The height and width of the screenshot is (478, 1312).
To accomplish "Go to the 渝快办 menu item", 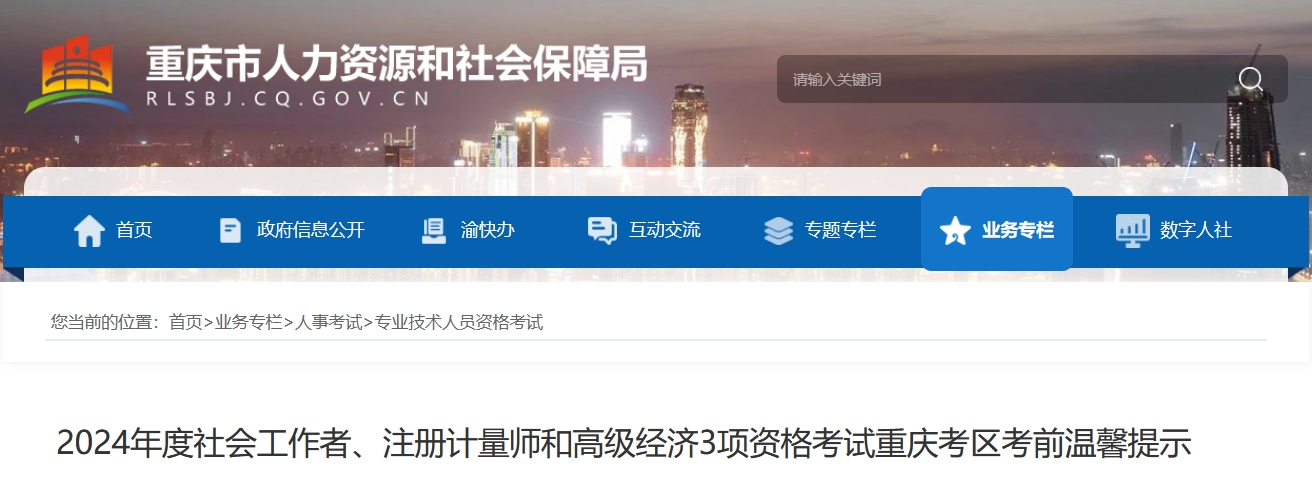I will pyautogui.click(x=488, y=230).
